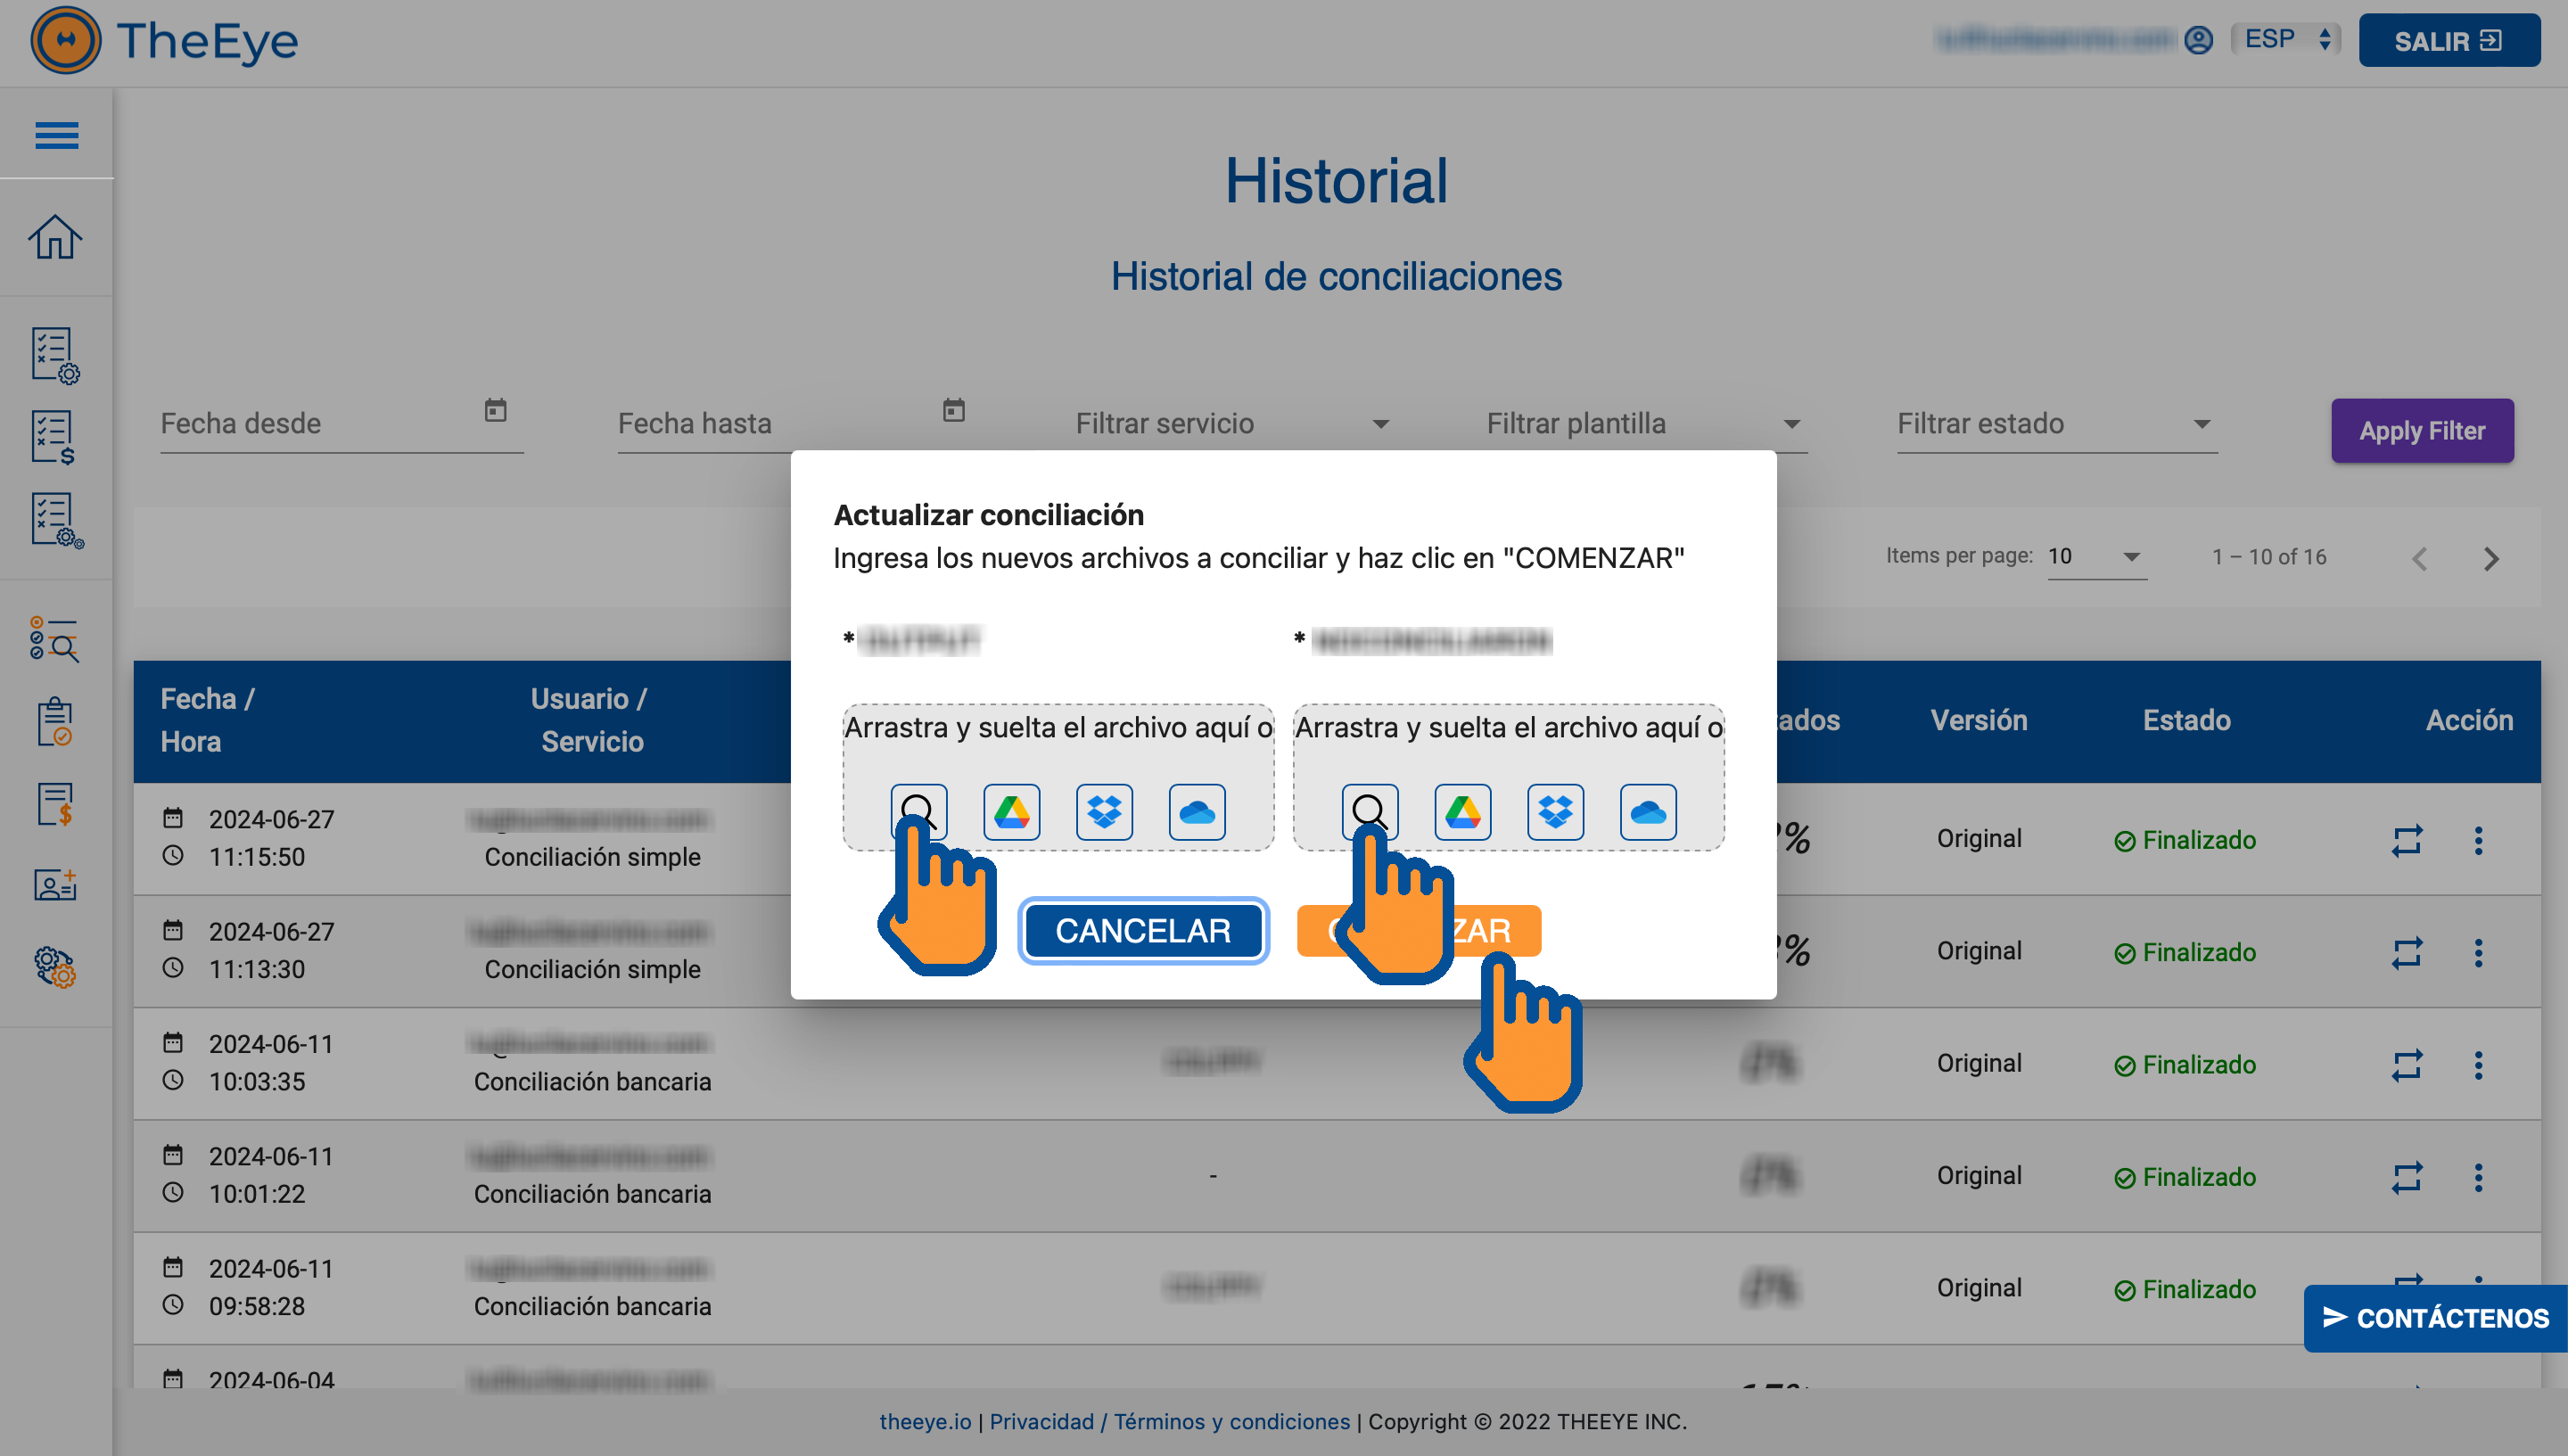Click the Google Drive icon in left upload box
2568x1456 pixels.
click(1011, 811)
